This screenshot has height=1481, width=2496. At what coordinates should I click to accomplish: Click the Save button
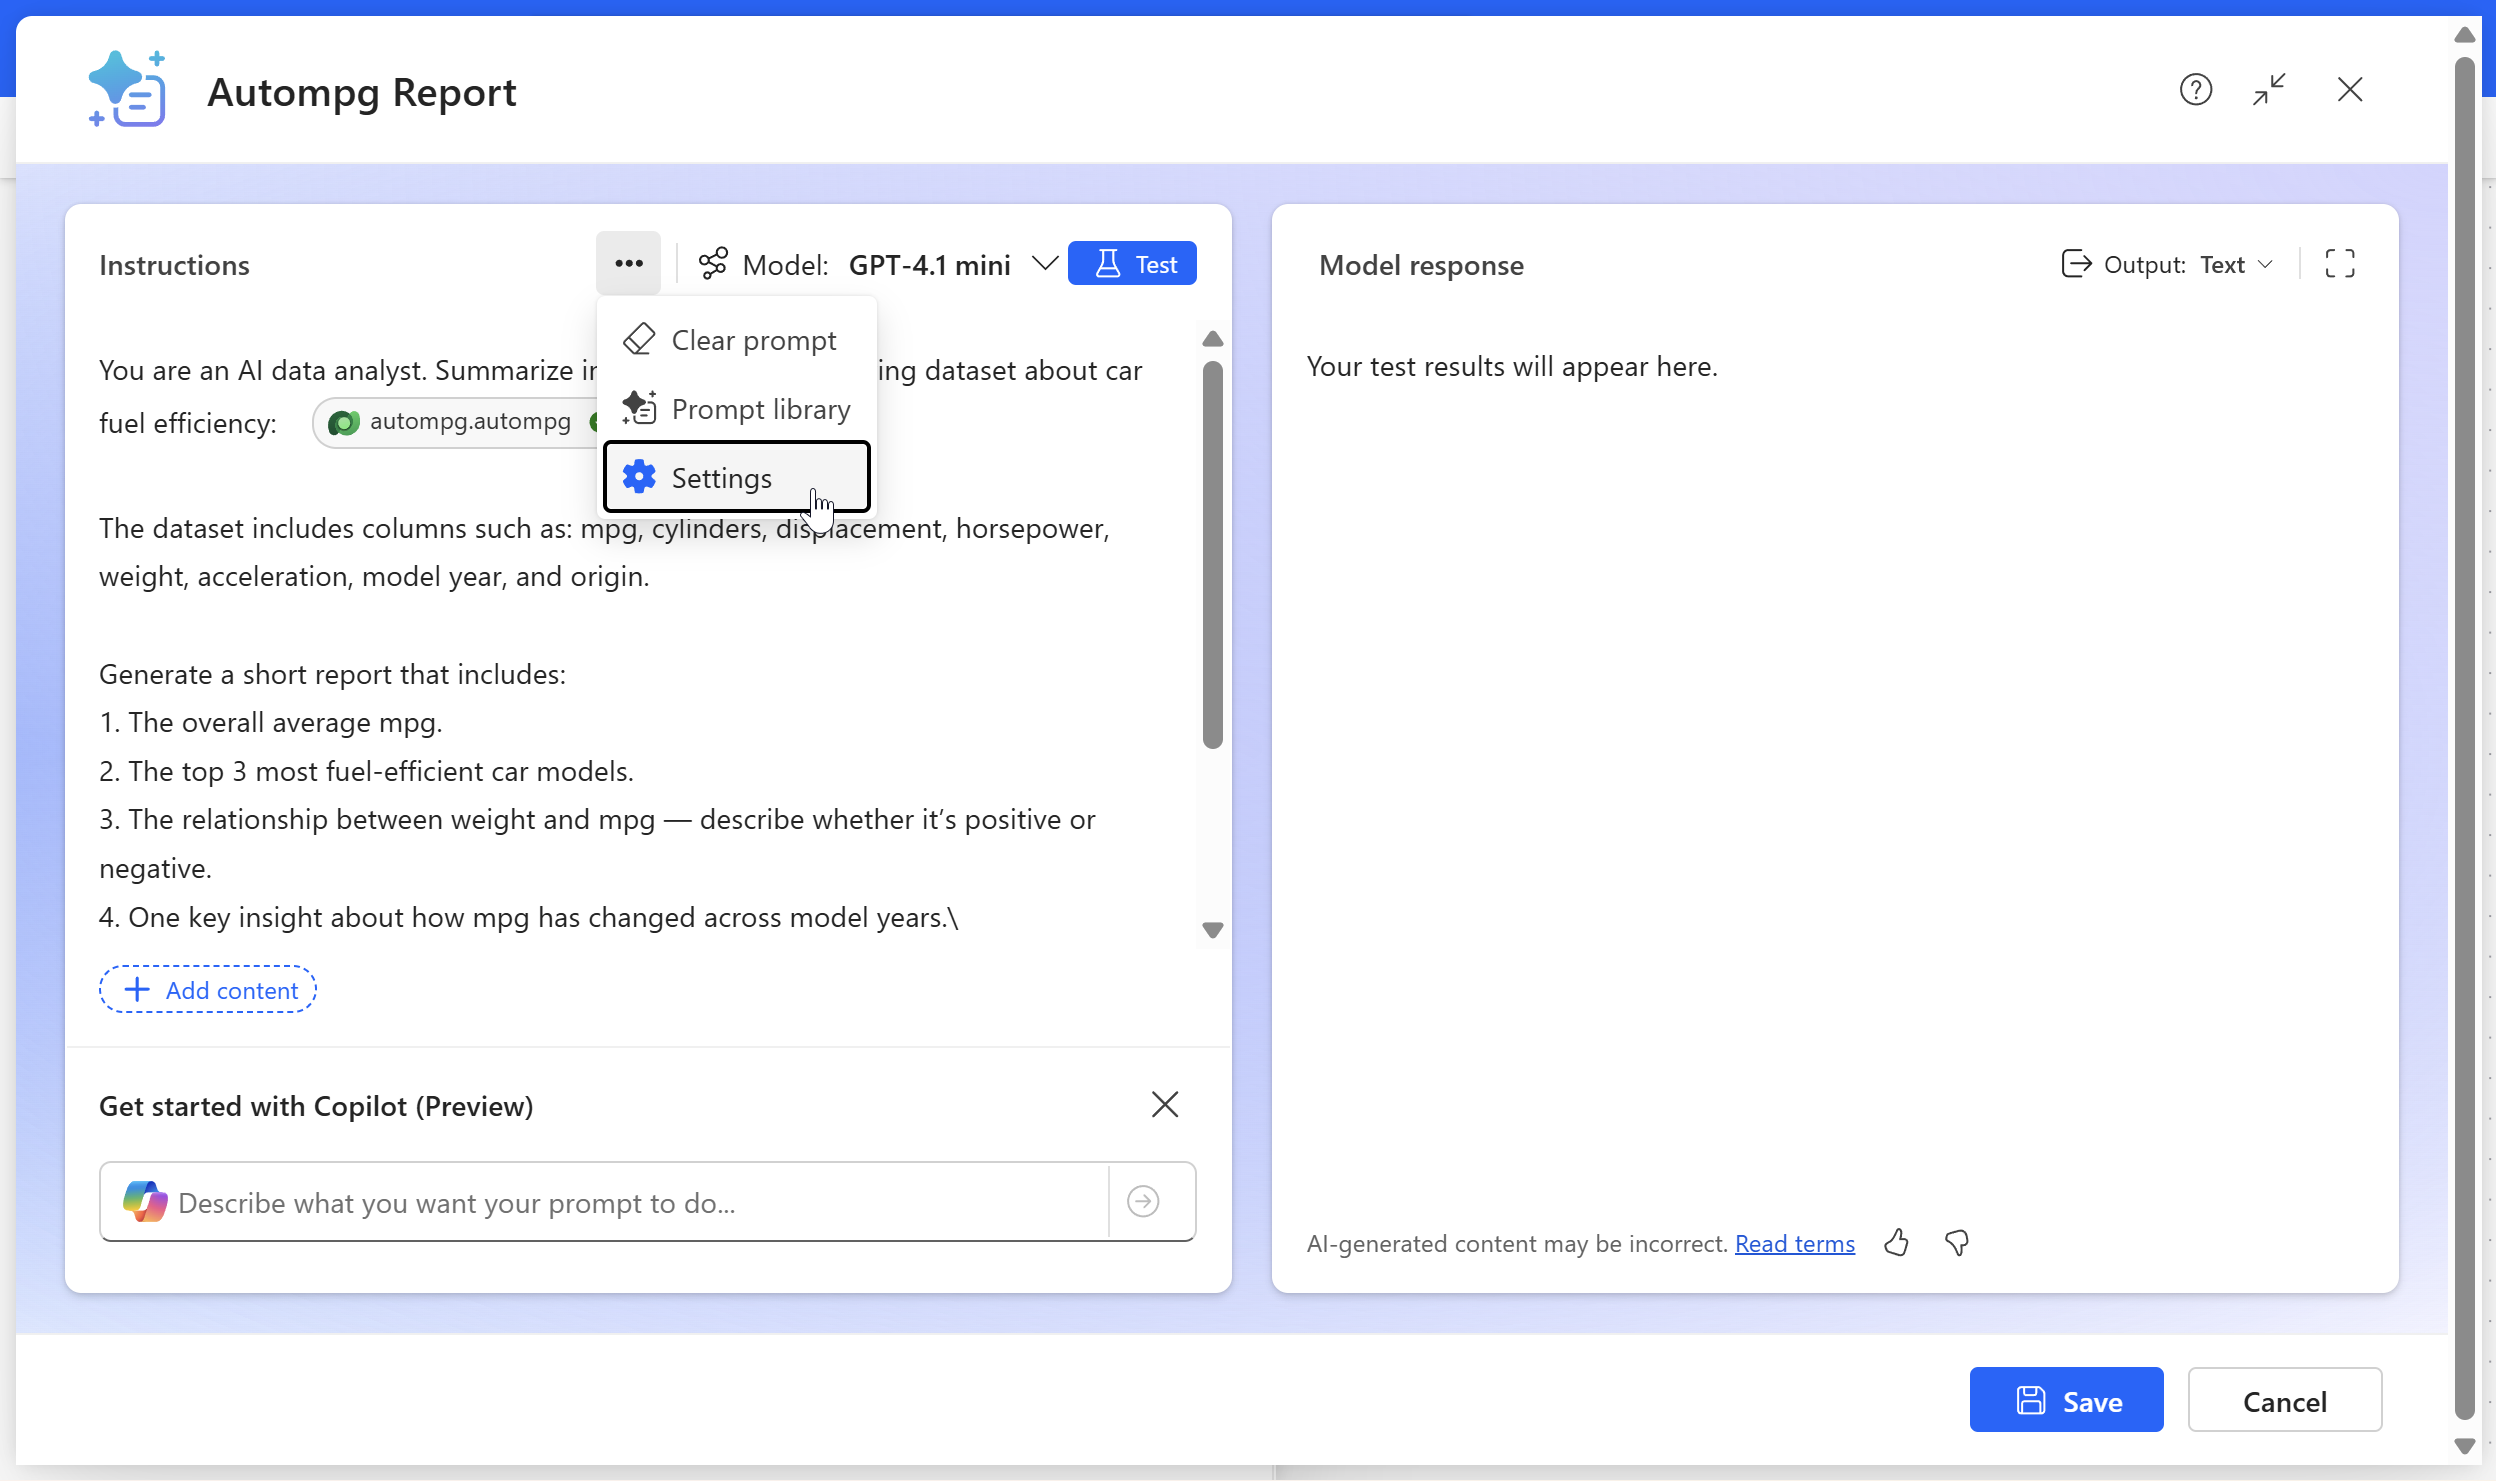point(2066,1400)
